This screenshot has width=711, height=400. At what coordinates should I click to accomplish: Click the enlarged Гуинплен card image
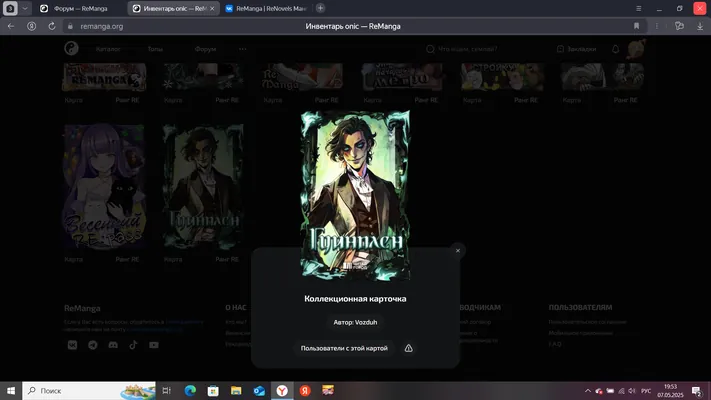click(355, 196)
